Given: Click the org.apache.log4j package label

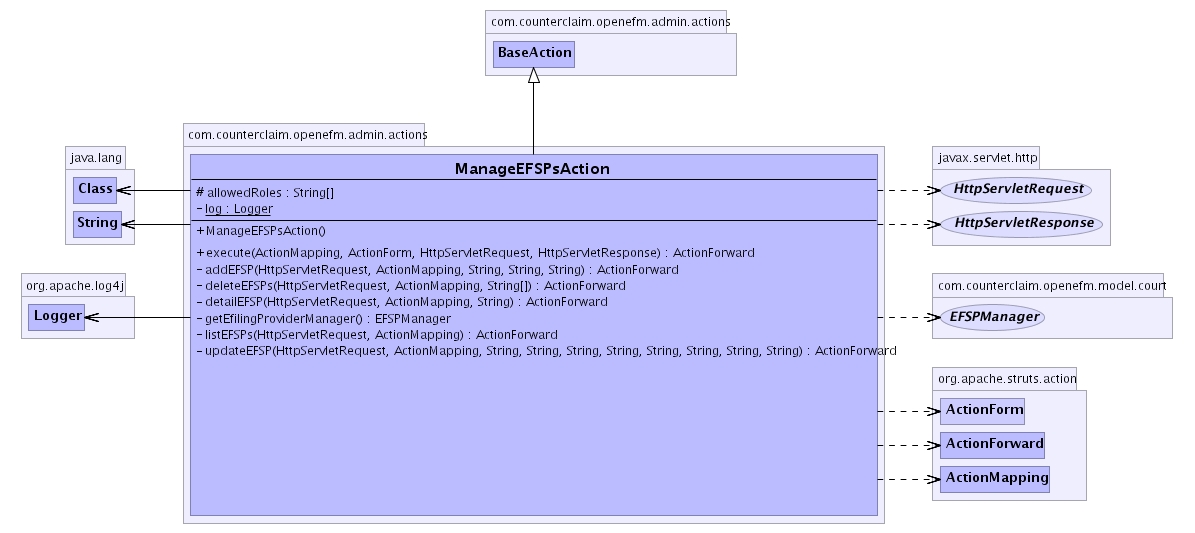Looking at the screenshot, I should tap(73, 285).
